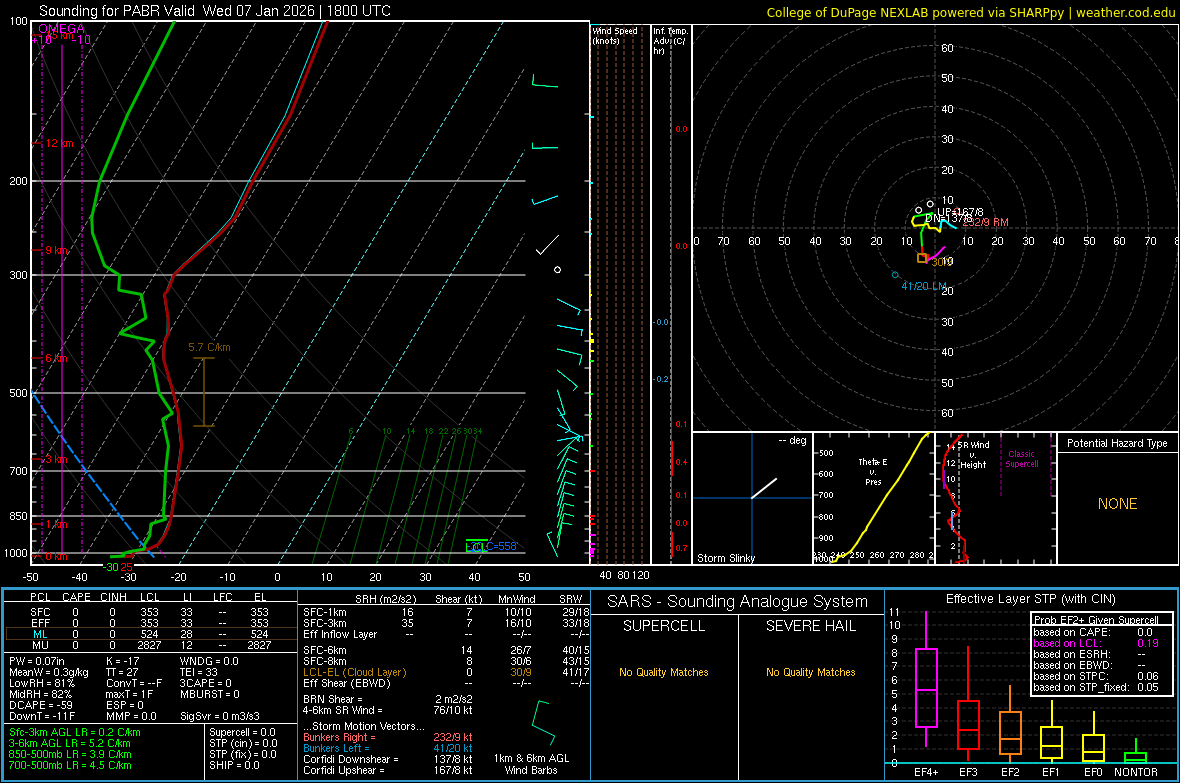1180x783 pixels.
Task: Click the 'Potential Hazard Type' header
Action: (1117, 443)
